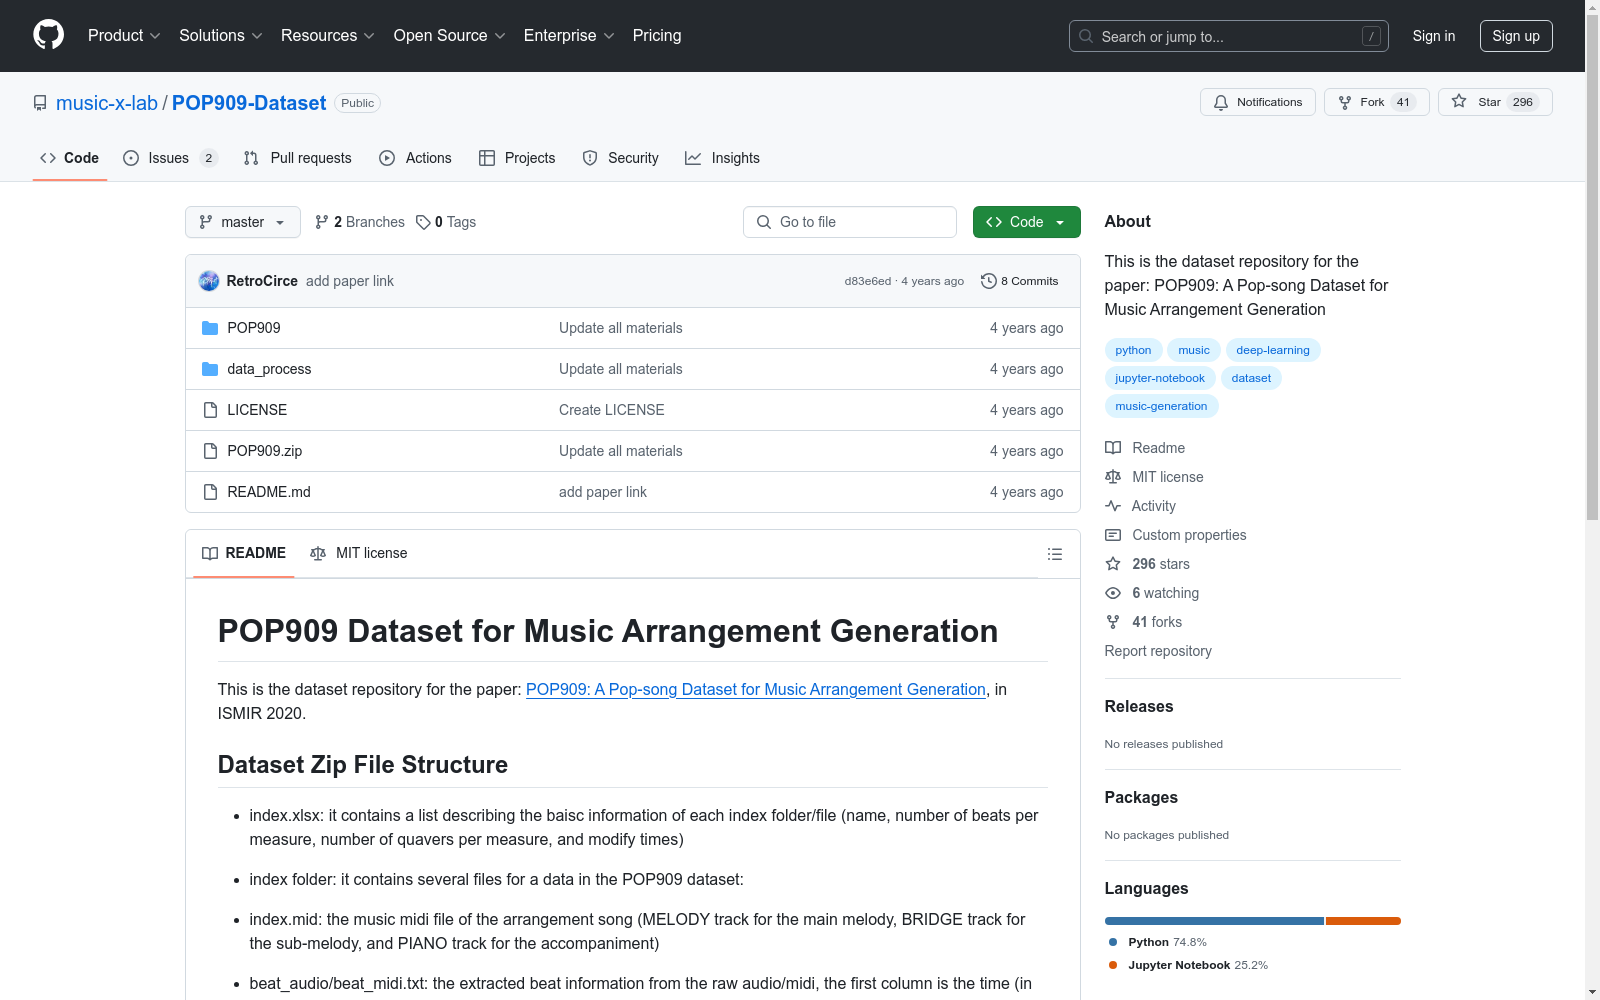
Task: Click the tag icon beside 0 Tags
Action: click(423, 222)
